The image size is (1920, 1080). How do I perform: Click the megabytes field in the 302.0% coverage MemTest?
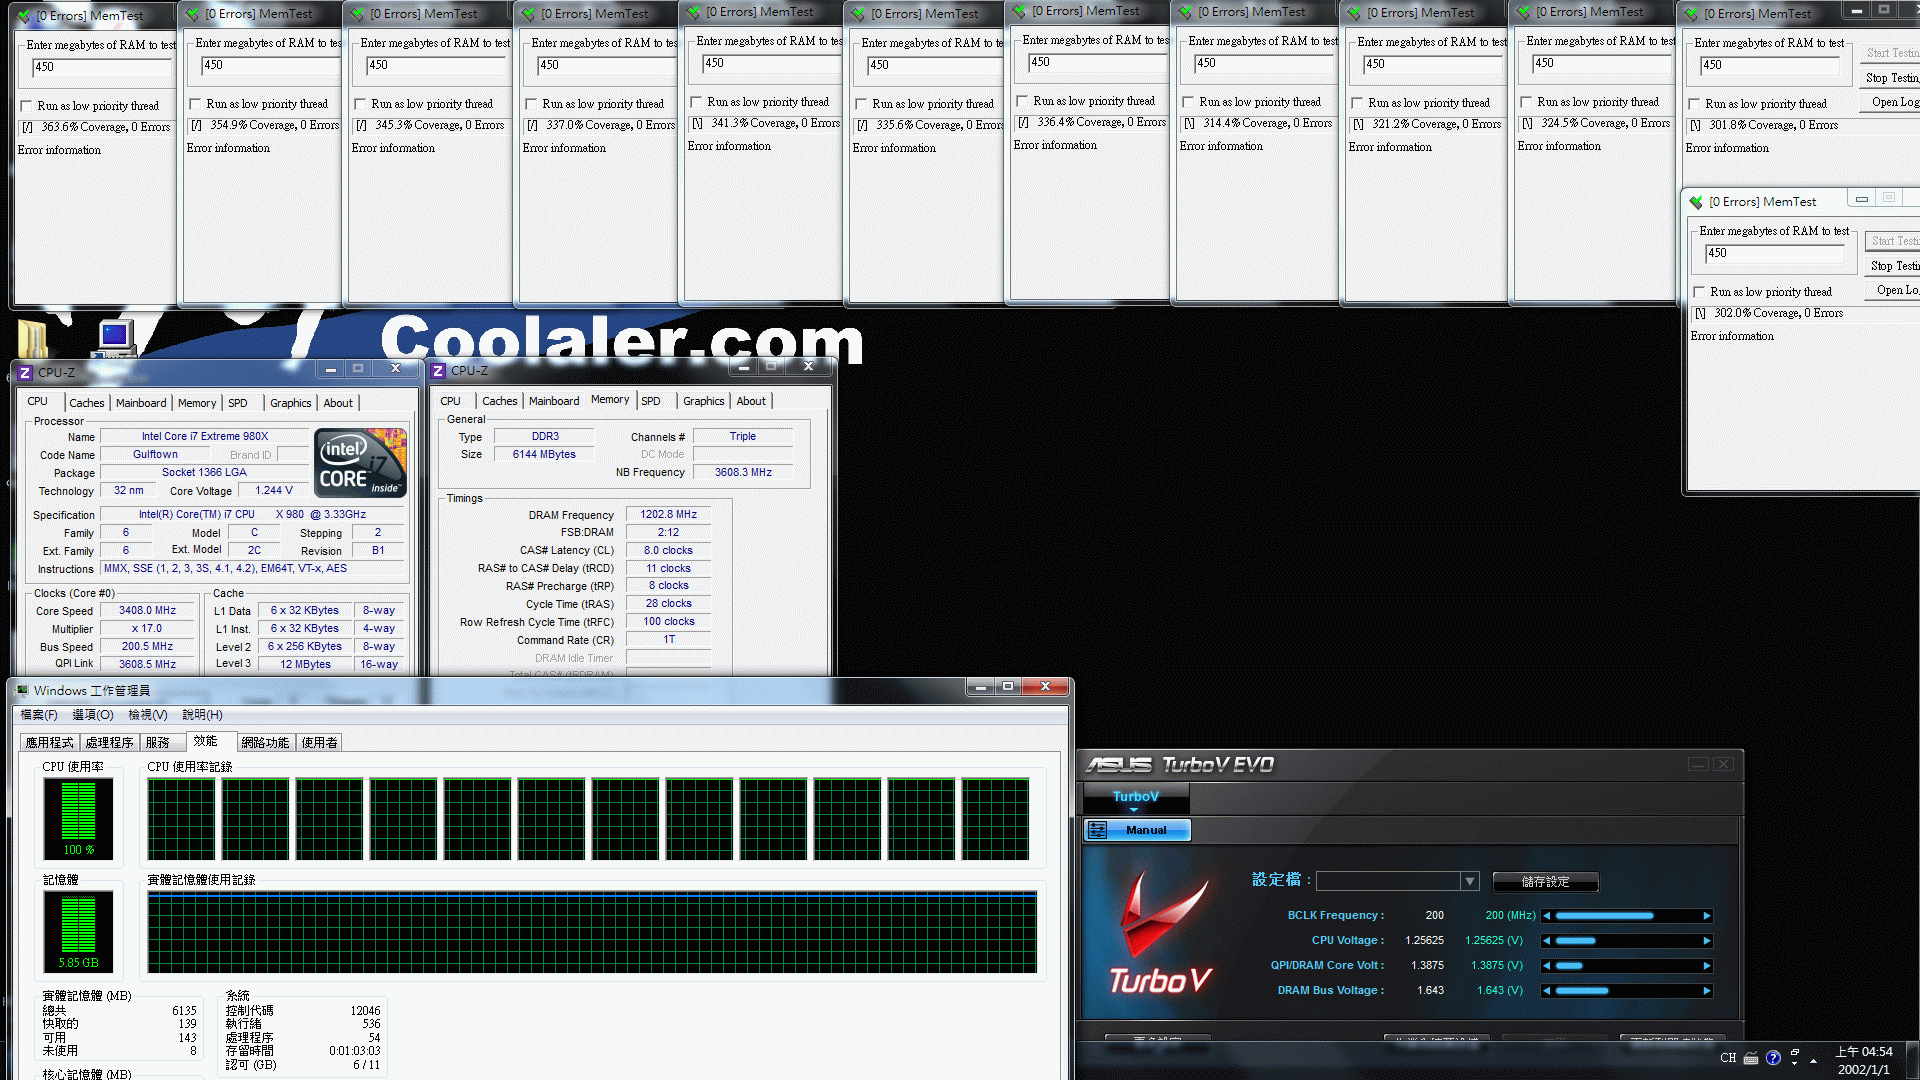[x=1775, y=254]
